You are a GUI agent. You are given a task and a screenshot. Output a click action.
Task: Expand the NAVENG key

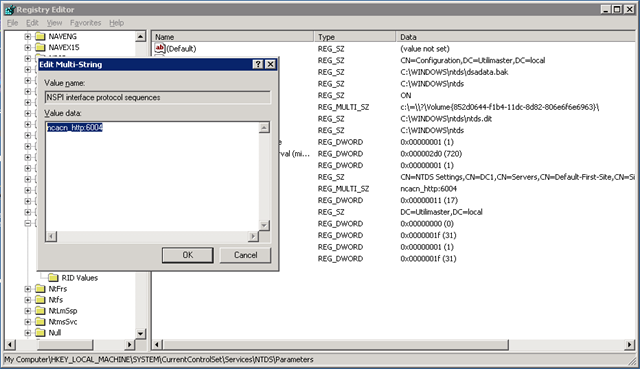27,36
